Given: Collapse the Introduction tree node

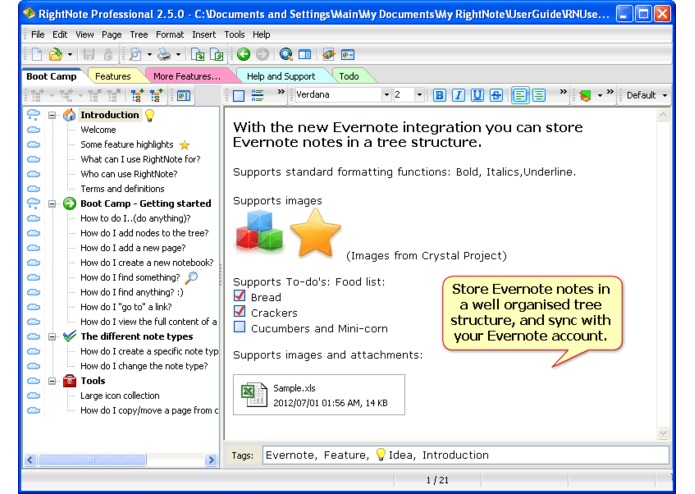Looking at the screenshot, I should 52,115.
